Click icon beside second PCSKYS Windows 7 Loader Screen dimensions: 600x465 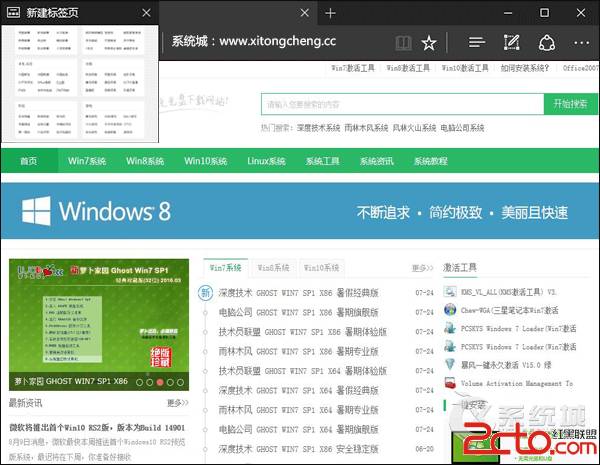tap(450, 346)
